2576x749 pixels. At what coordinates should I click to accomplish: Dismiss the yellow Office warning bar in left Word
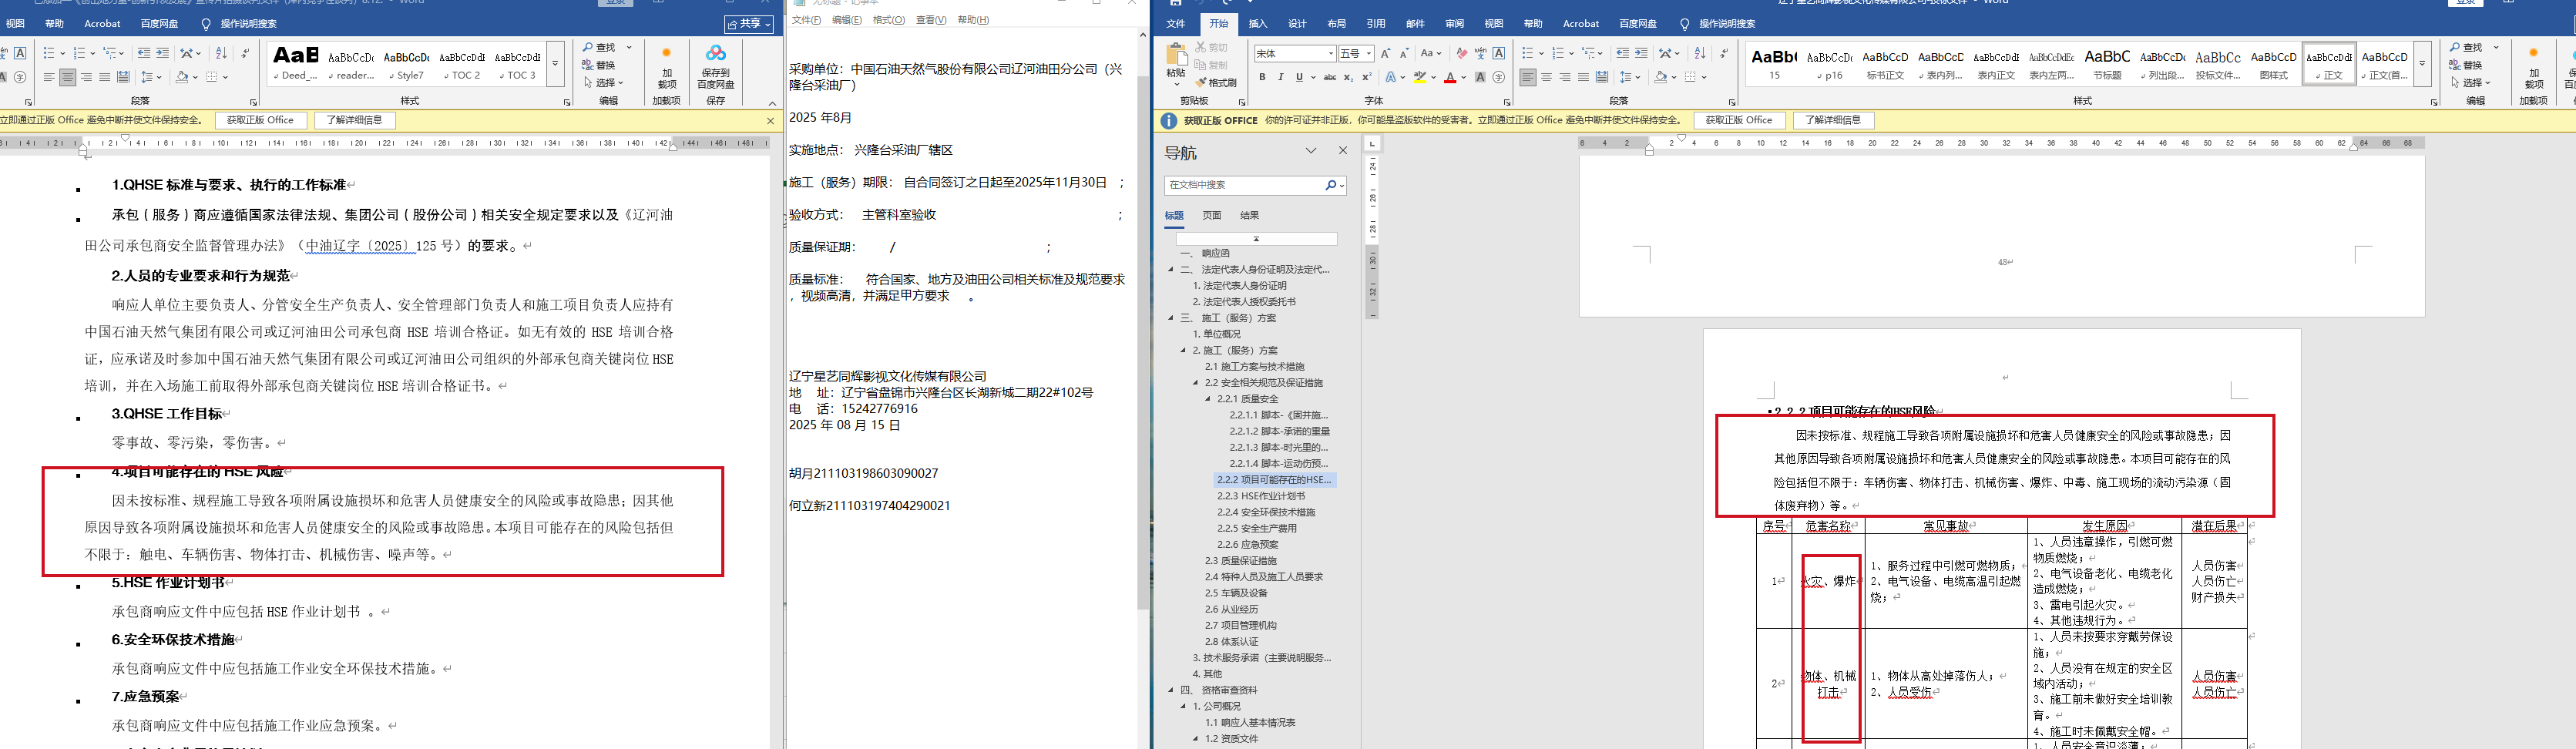point(770,121)
